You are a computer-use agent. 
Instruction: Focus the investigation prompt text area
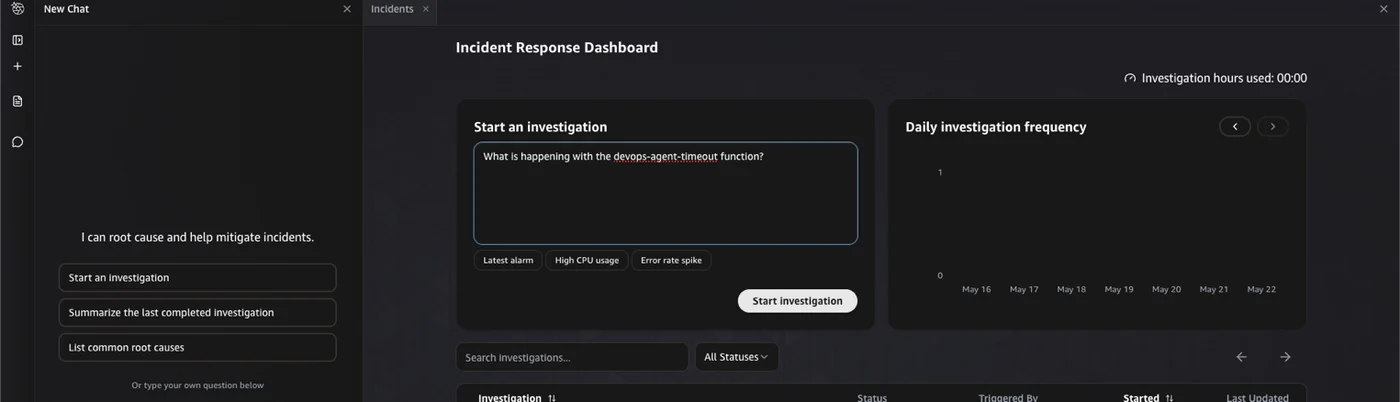tap(666, 193)
